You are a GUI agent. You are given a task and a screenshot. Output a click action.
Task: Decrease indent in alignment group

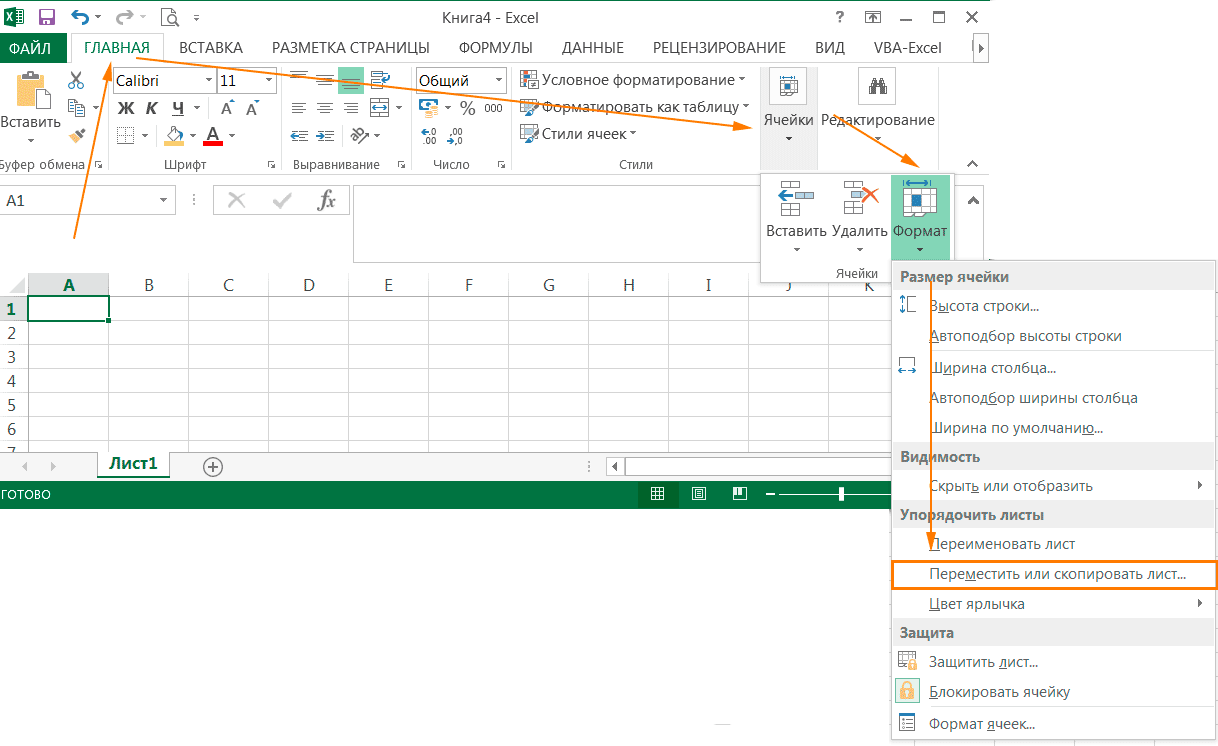pyautogui.click(x=298, y=135)
